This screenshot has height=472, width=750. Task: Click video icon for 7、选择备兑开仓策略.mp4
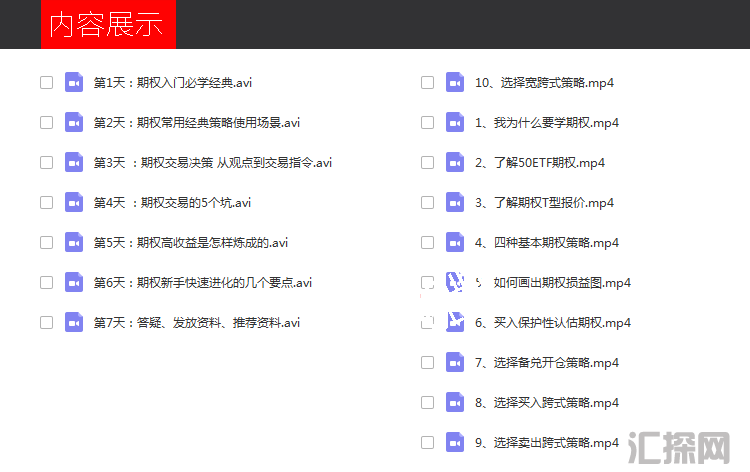(455, 362)
